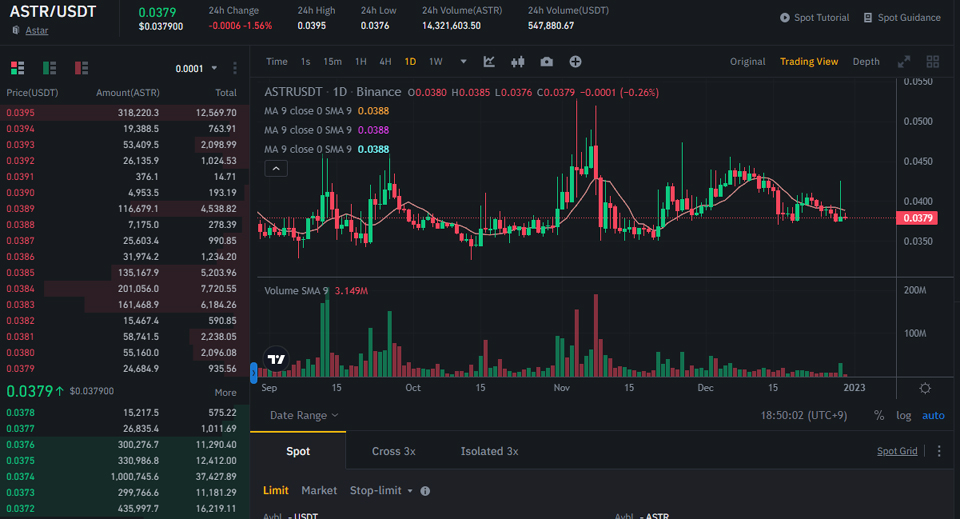This screenshot has height=519, width=960.
Task: Expand the Date Range selector
Action: 304,415
